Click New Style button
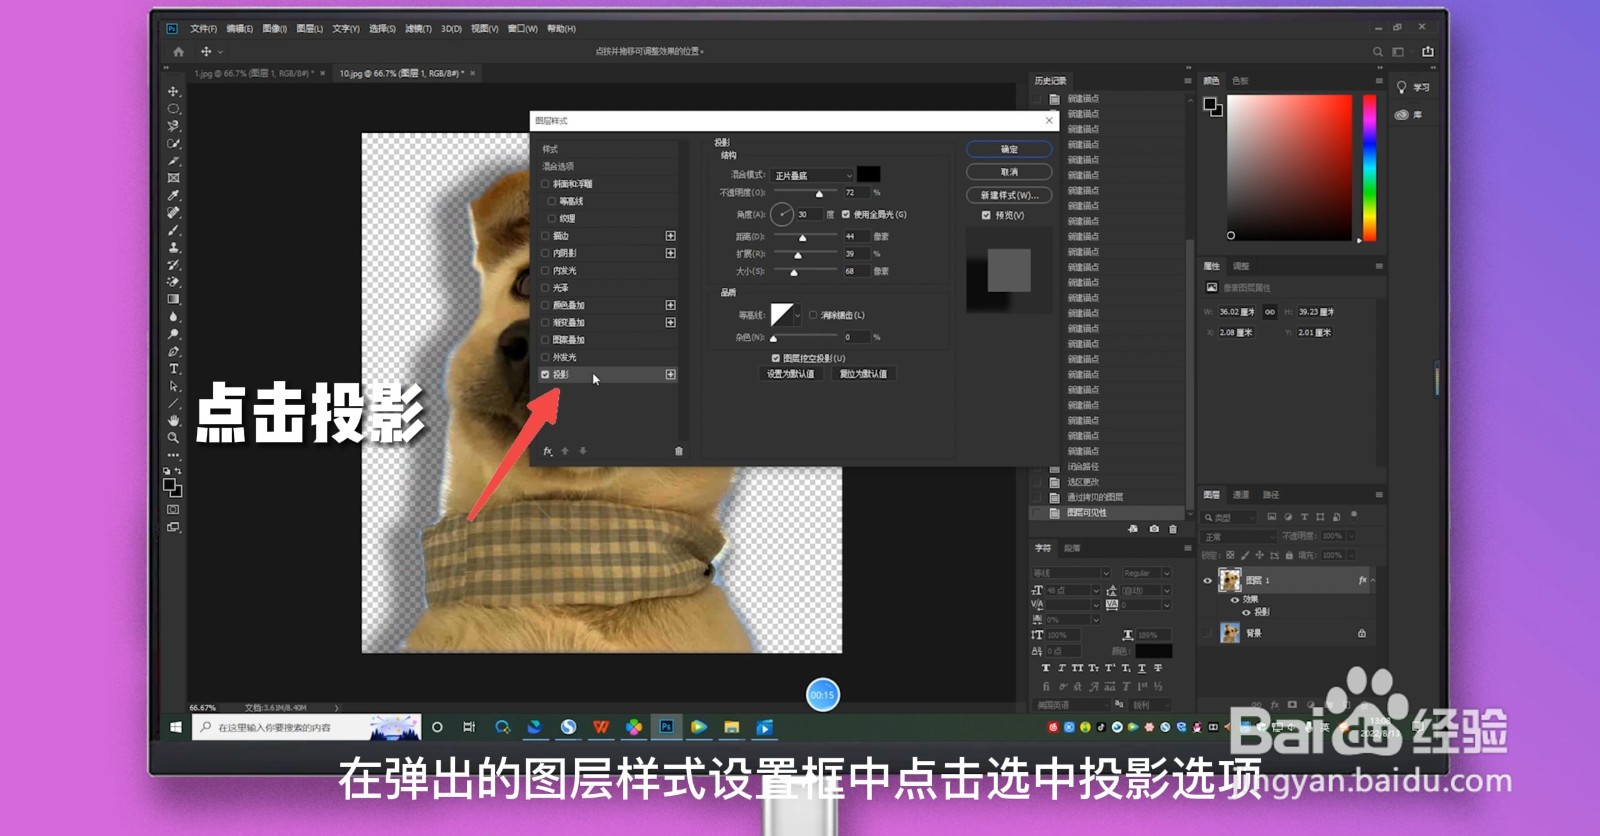1600x836 pixels. coord(1009,195)
